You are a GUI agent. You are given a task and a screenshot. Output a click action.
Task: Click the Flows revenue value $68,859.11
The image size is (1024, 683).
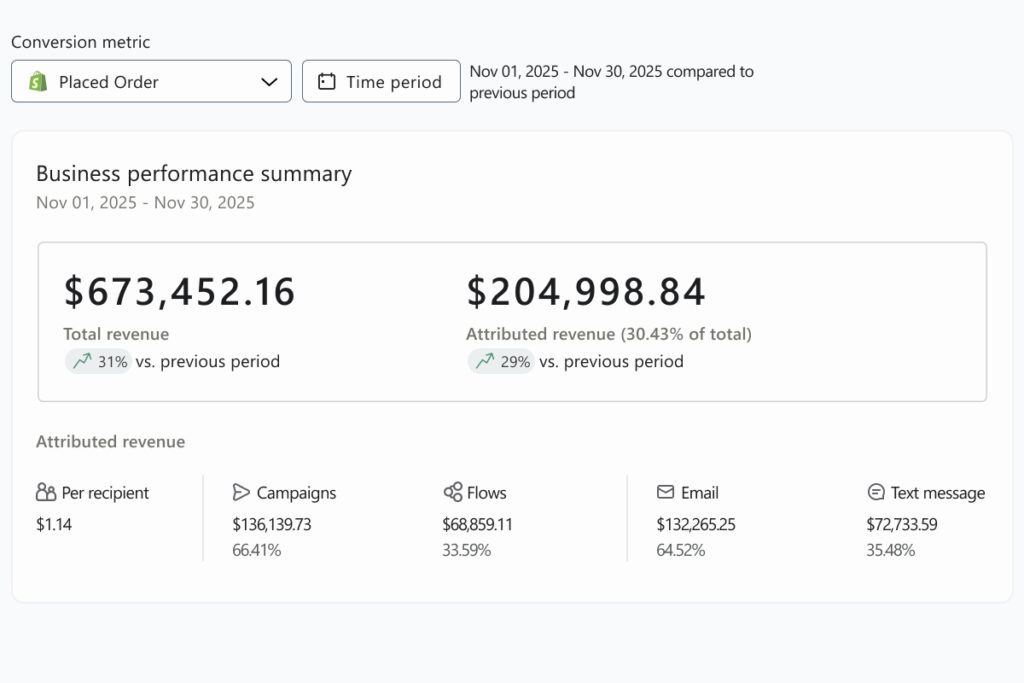click(x=477, y=524)
